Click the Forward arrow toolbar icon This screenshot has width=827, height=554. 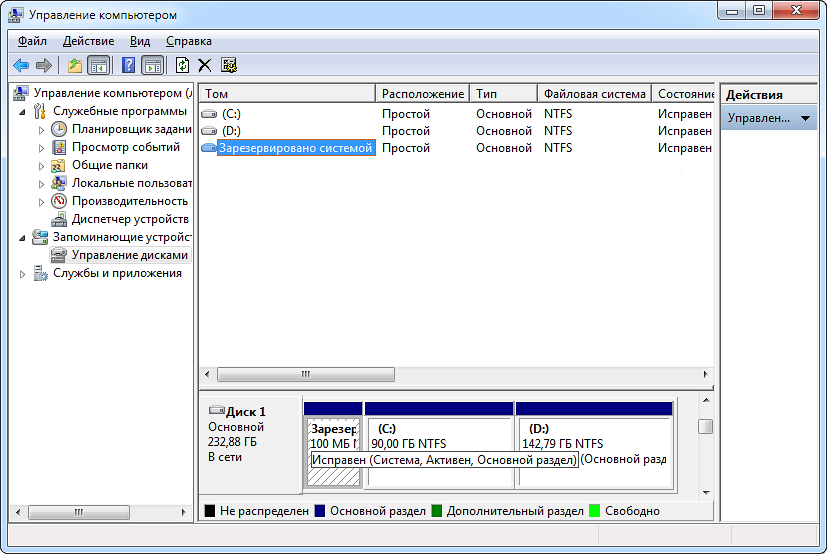coord(43,65)
